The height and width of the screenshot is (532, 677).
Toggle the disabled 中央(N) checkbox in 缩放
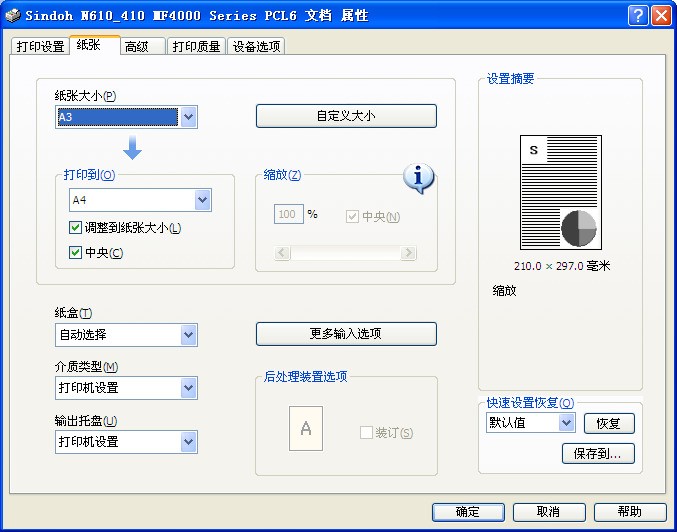coord(352,216)
